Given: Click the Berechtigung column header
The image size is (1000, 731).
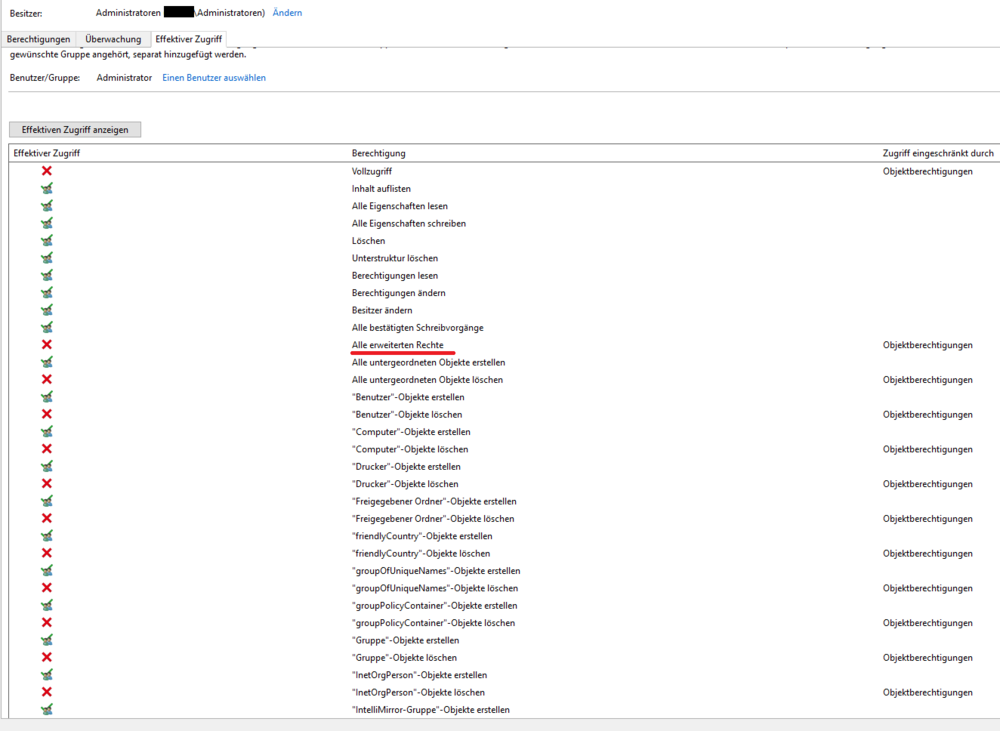Looking at the screenshot, I should pyautogui.click(x=378, y=153).
